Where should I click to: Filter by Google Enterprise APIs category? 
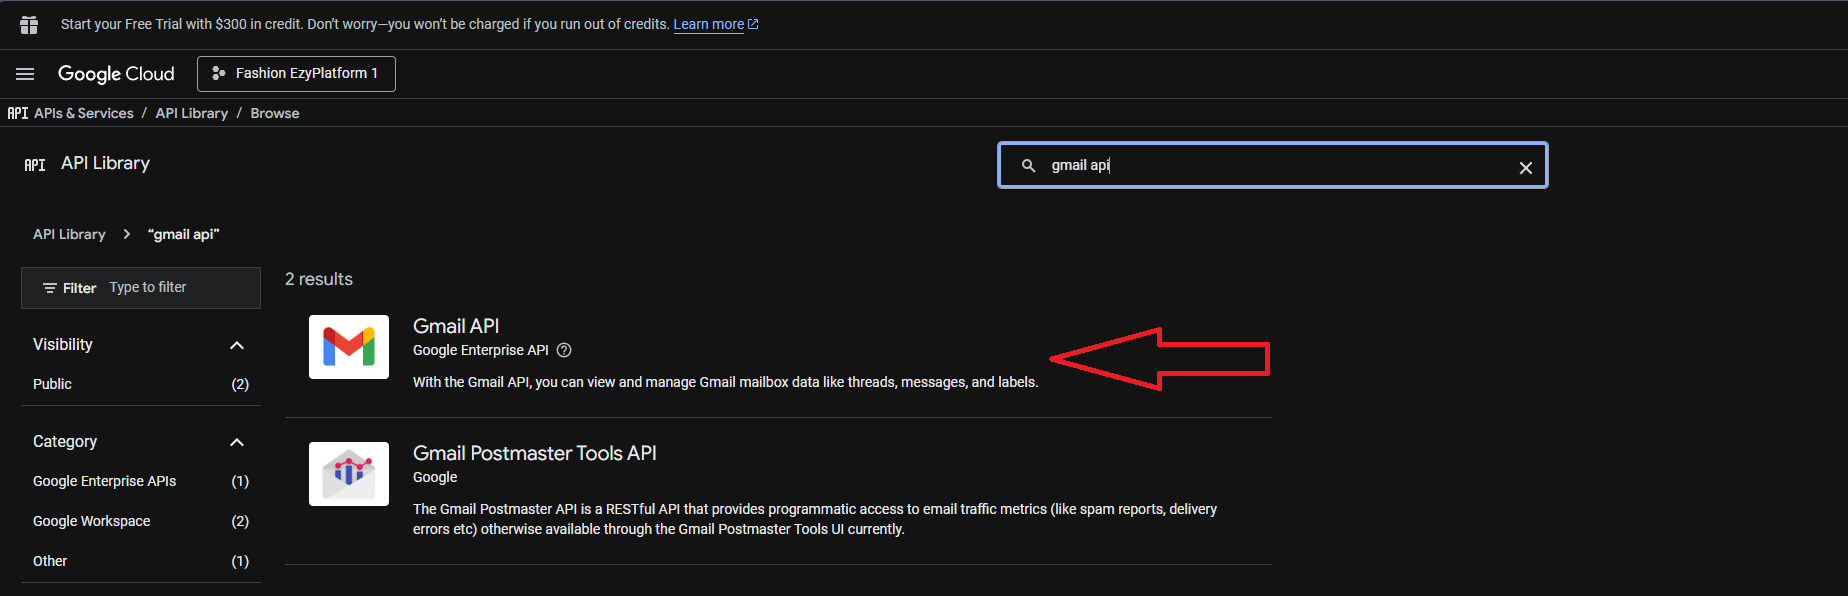pos(104,481)
